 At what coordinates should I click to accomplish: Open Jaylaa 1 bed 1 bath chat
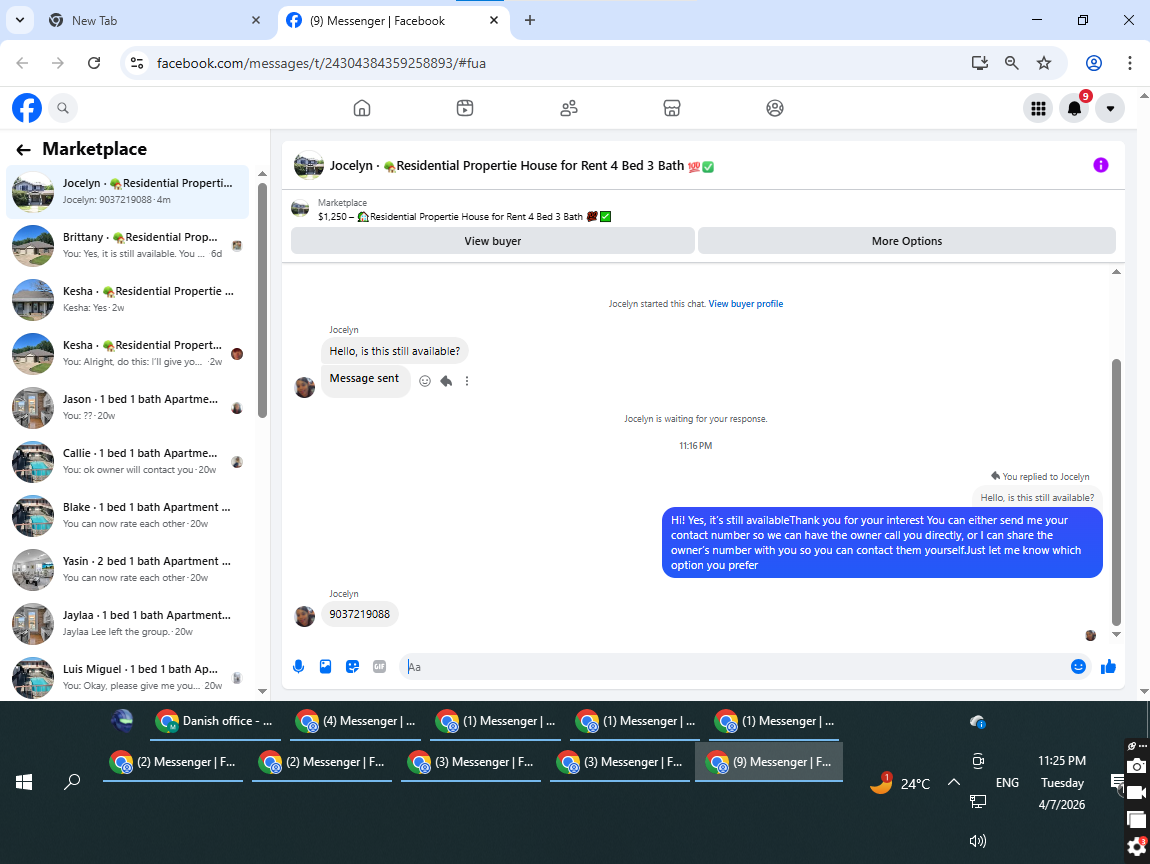pyautogui.click(x=128, y=623)
